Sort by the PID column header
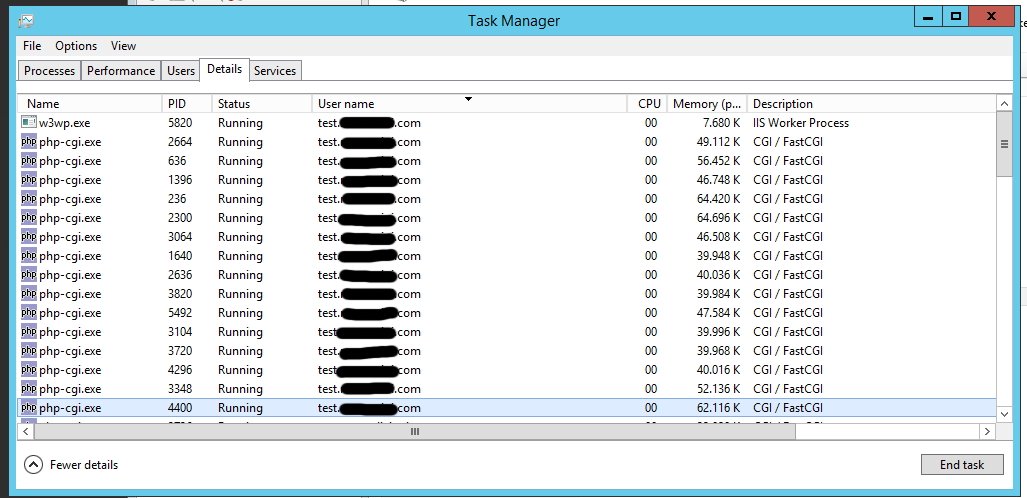The height and width of the screenshot is (498, 1027). [187, 104]
